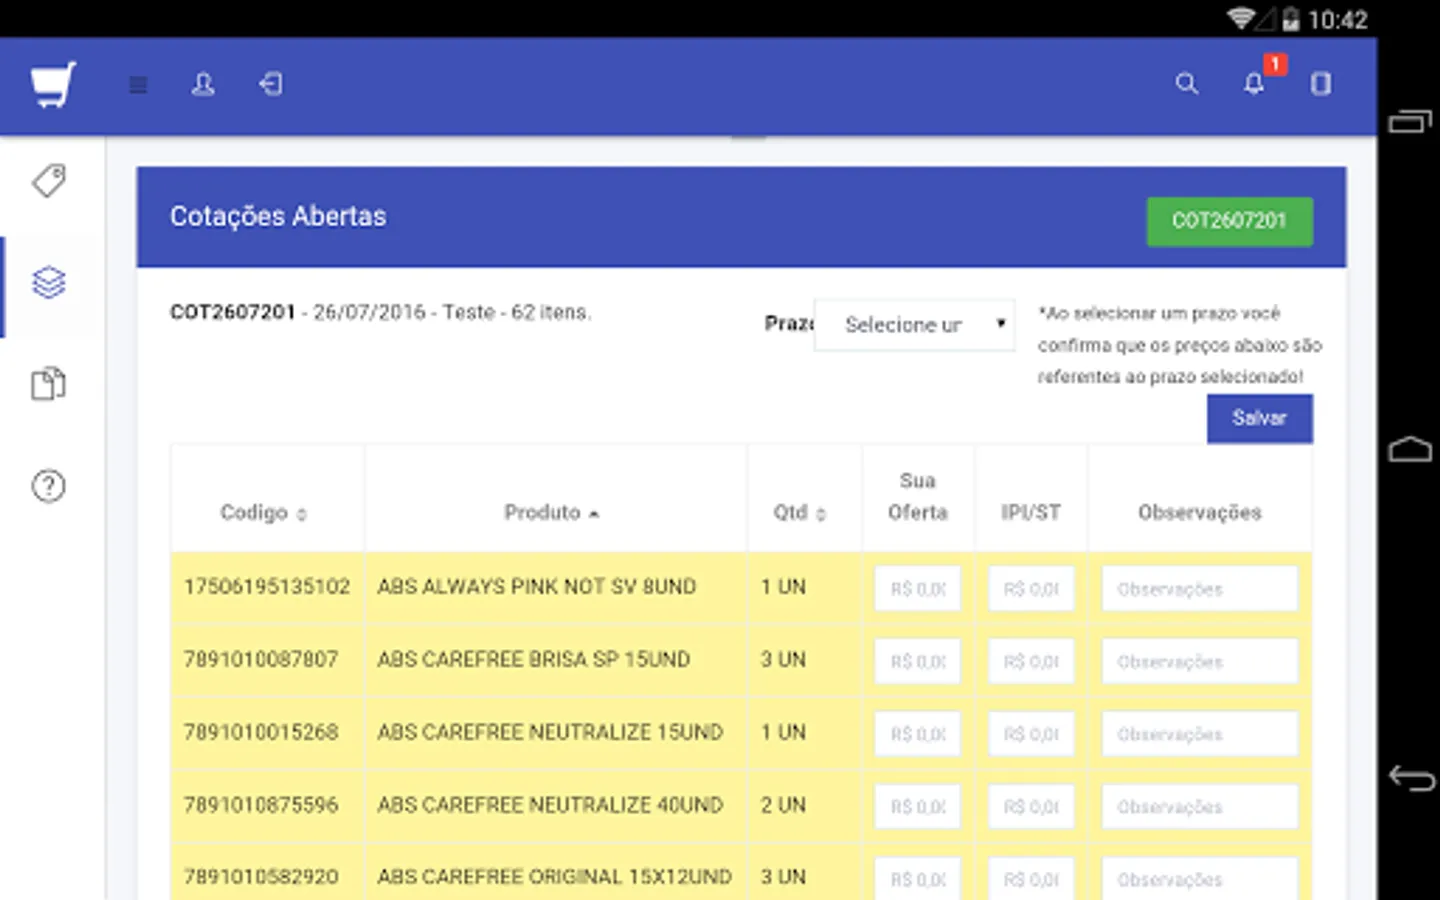Tap Android back button

[x=1411, y=777]
